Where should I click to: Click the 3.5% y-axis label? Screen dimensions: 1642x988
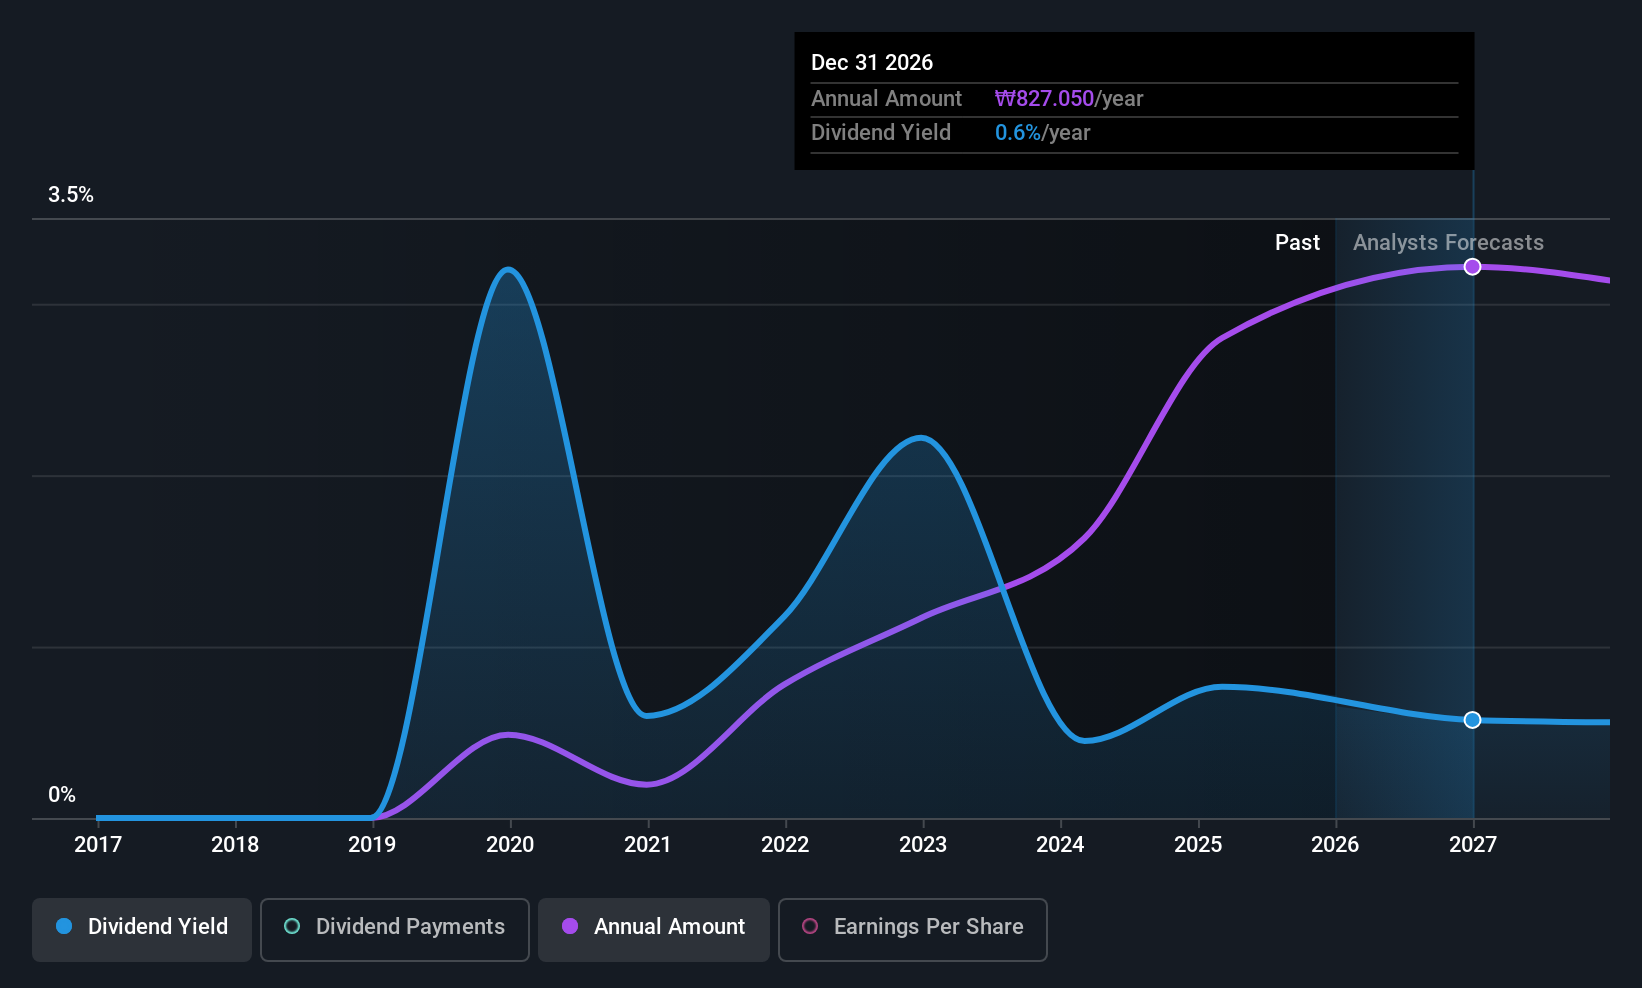point(71,195)
